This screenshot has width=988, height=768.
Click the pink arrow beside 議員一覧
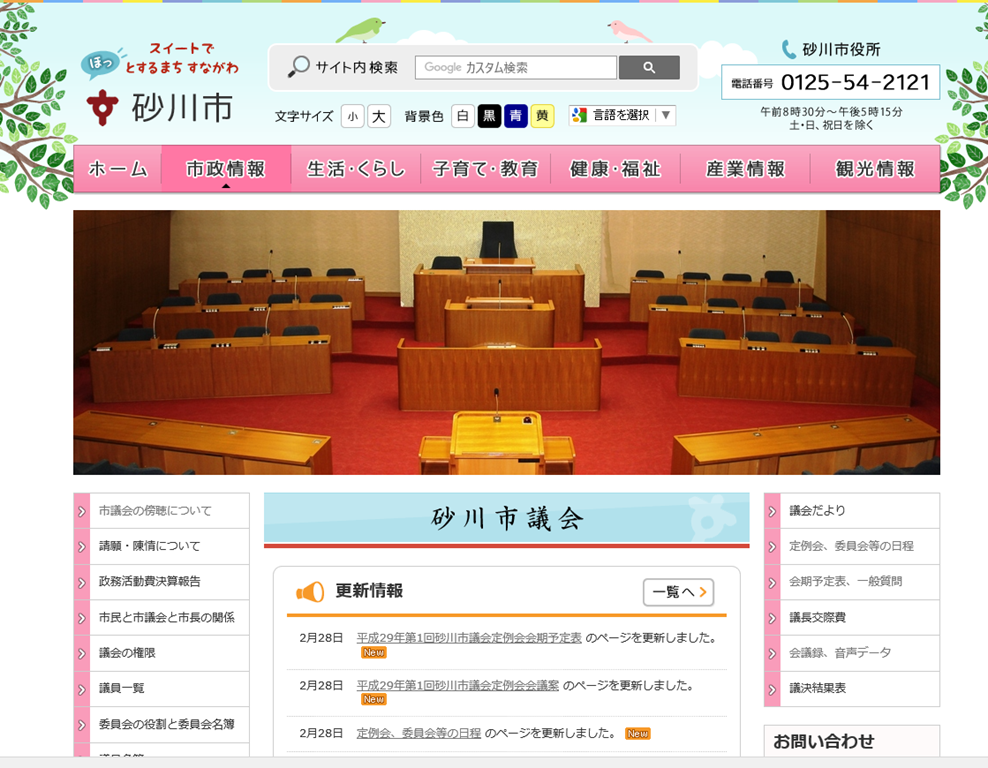[81, 689]
